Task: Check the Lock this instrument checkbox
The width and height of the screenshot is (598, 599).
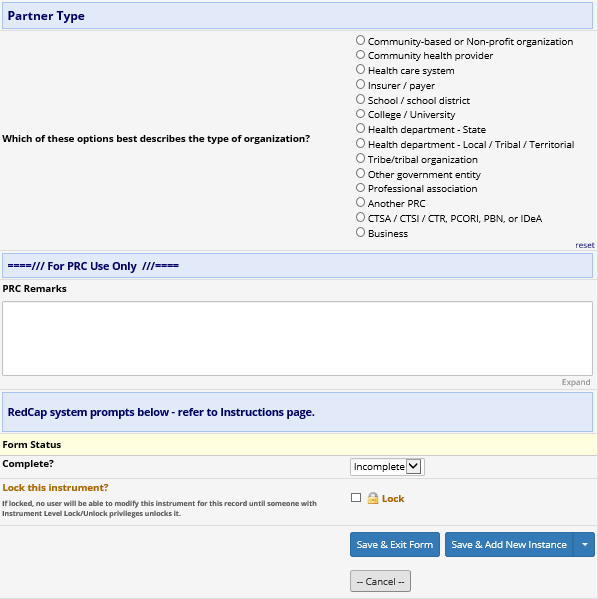Action: point(356,498)
